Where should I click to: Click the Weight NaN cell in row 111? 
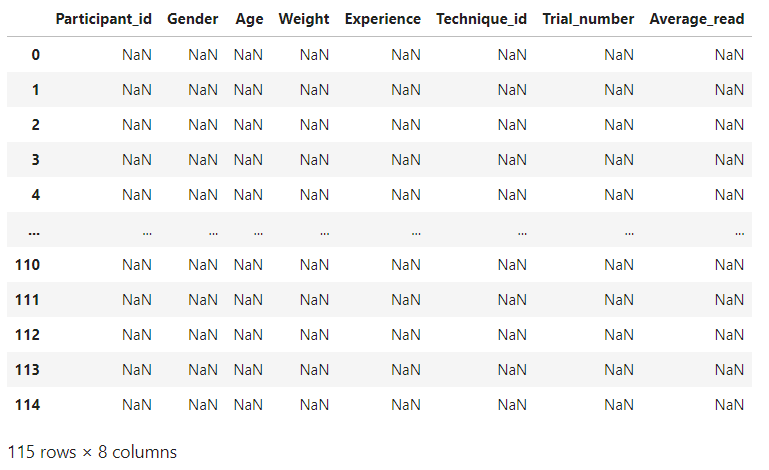[314, 300]
